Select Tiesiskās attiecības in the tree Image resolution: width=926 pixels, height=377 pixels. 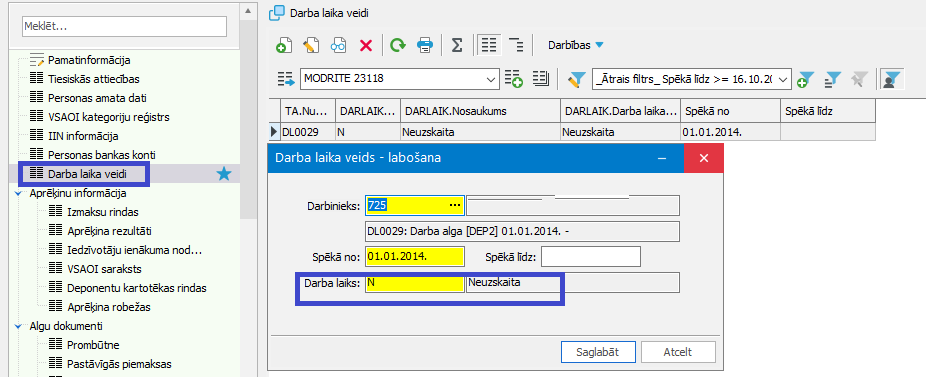click(94, 79)
